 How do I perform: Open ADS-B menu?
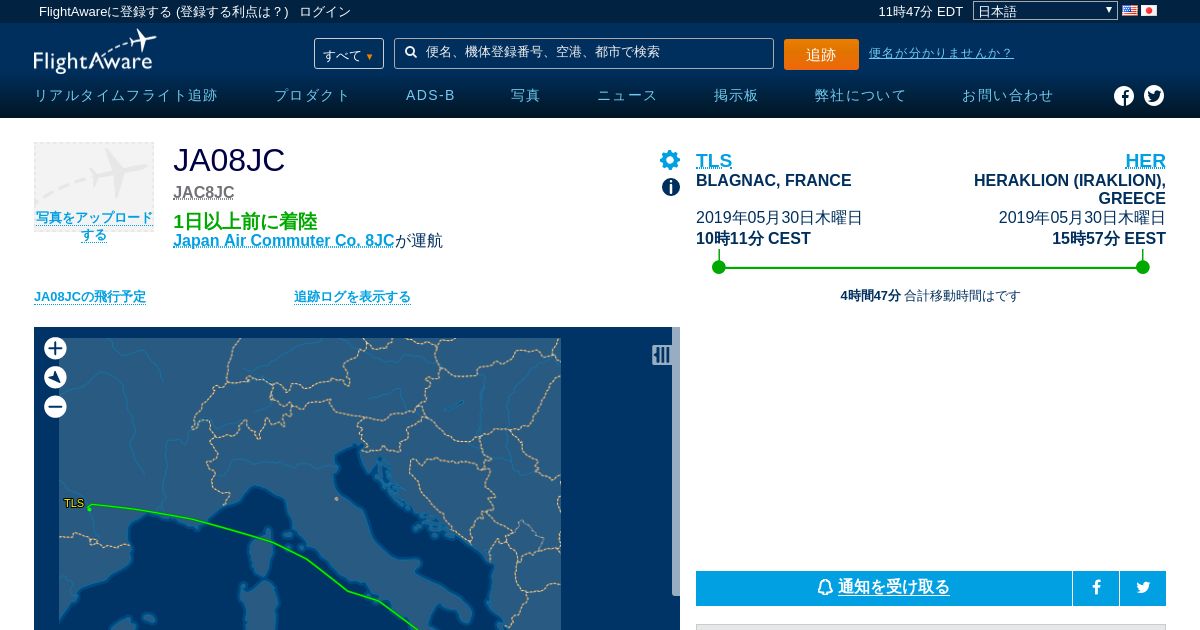click(x=430, y=96)
